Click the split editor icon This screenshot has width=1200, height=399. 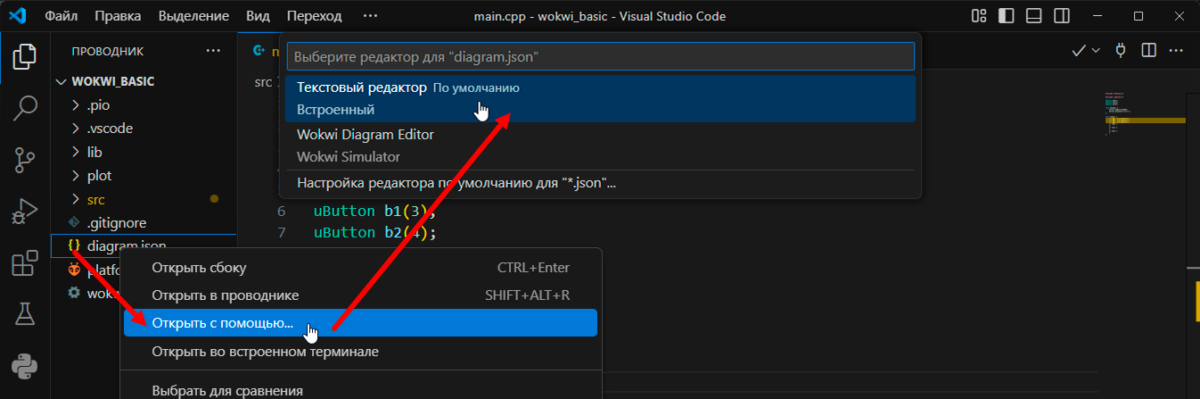pos(1149,50)
